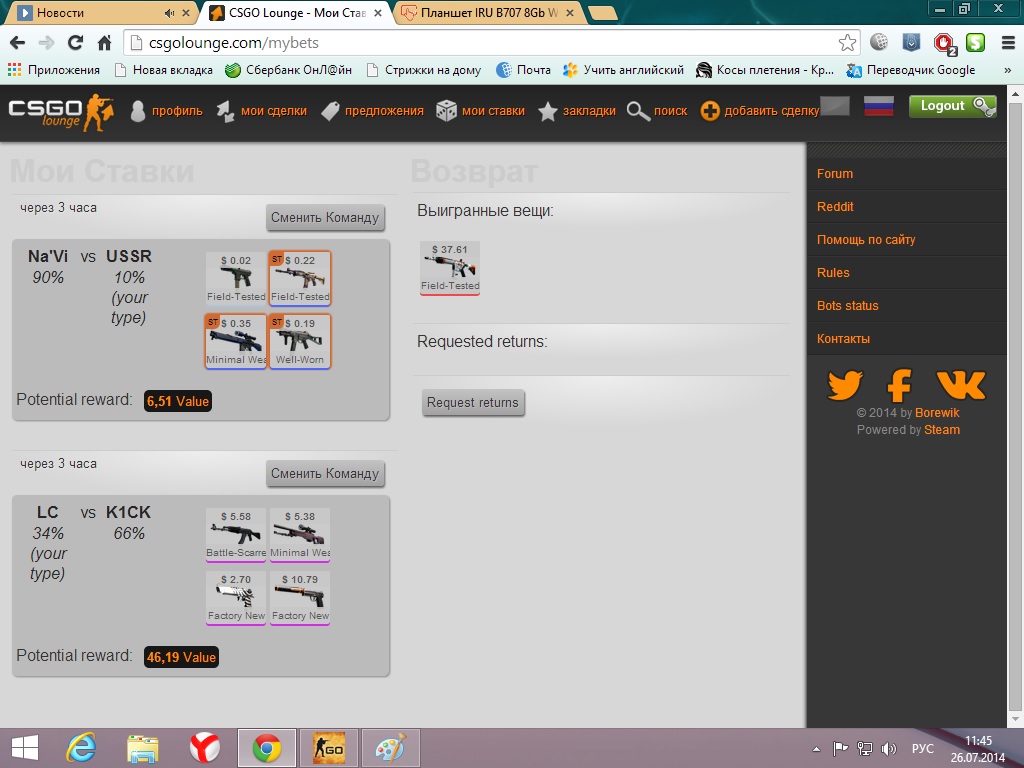The image size is (1024, 768).
Task: Click add trade (добавить сделку) plus
Action: (760, 111)
